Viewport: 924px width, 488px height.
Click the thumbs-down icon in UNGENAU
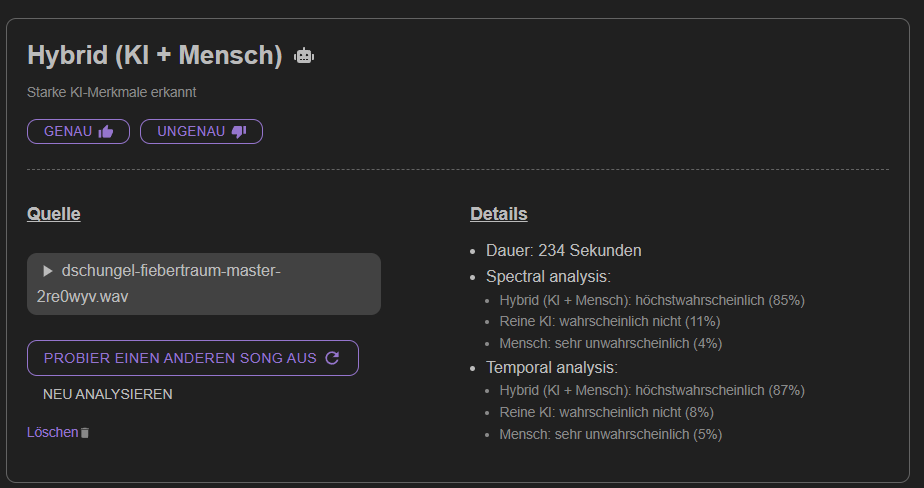pyautogui.click(x=239, y=131)
